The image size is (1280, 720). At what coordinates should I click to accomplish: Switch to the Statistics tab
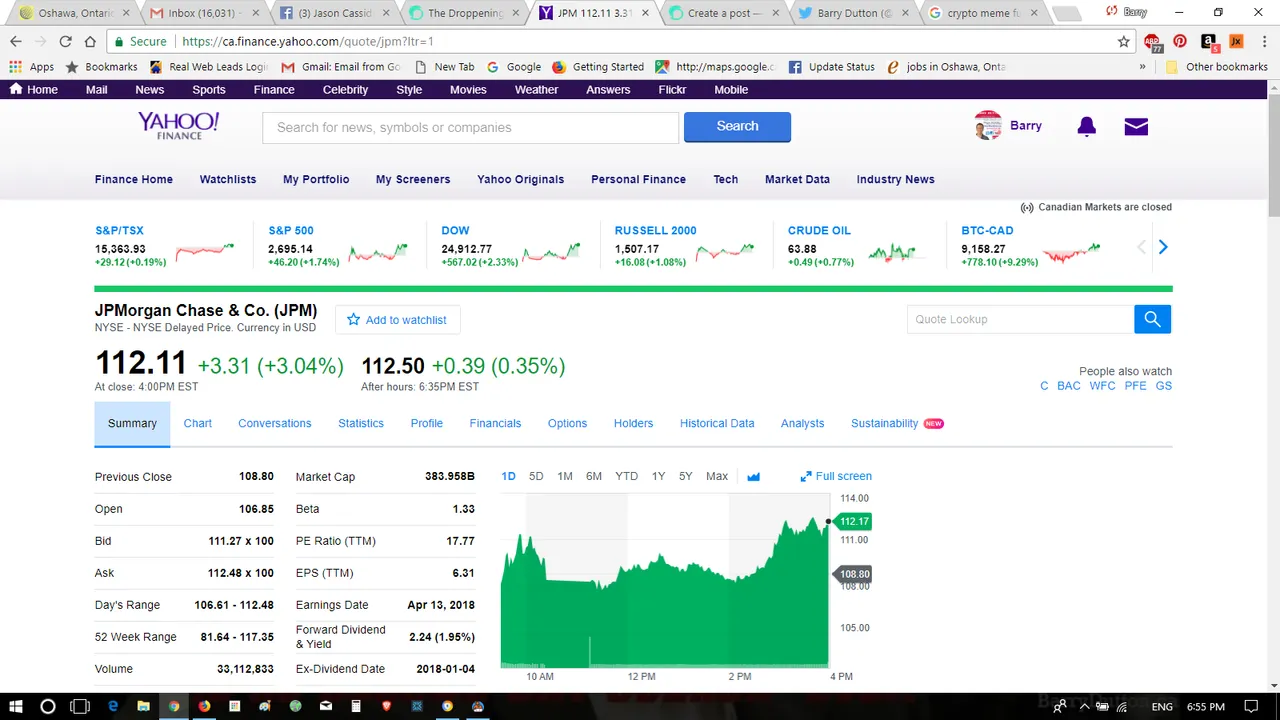tap(361, 423)
